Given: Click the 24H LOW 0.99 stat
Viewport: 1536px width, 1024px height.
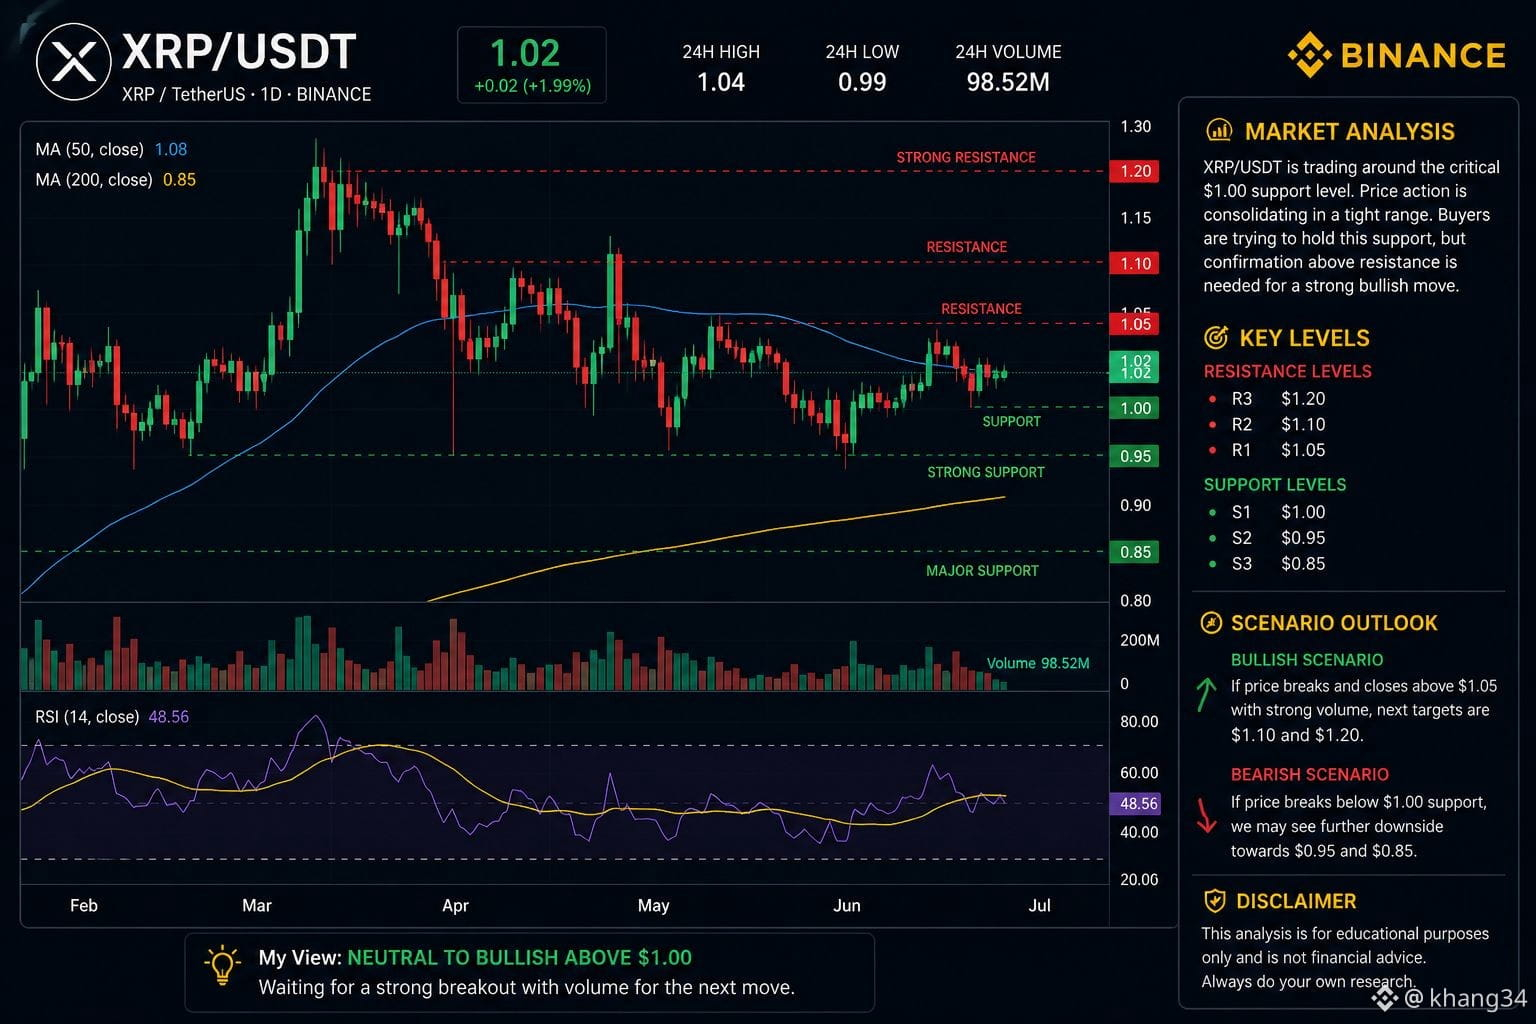Looking at the screenshot, I should pyautogui.click(x=862, y=68).
